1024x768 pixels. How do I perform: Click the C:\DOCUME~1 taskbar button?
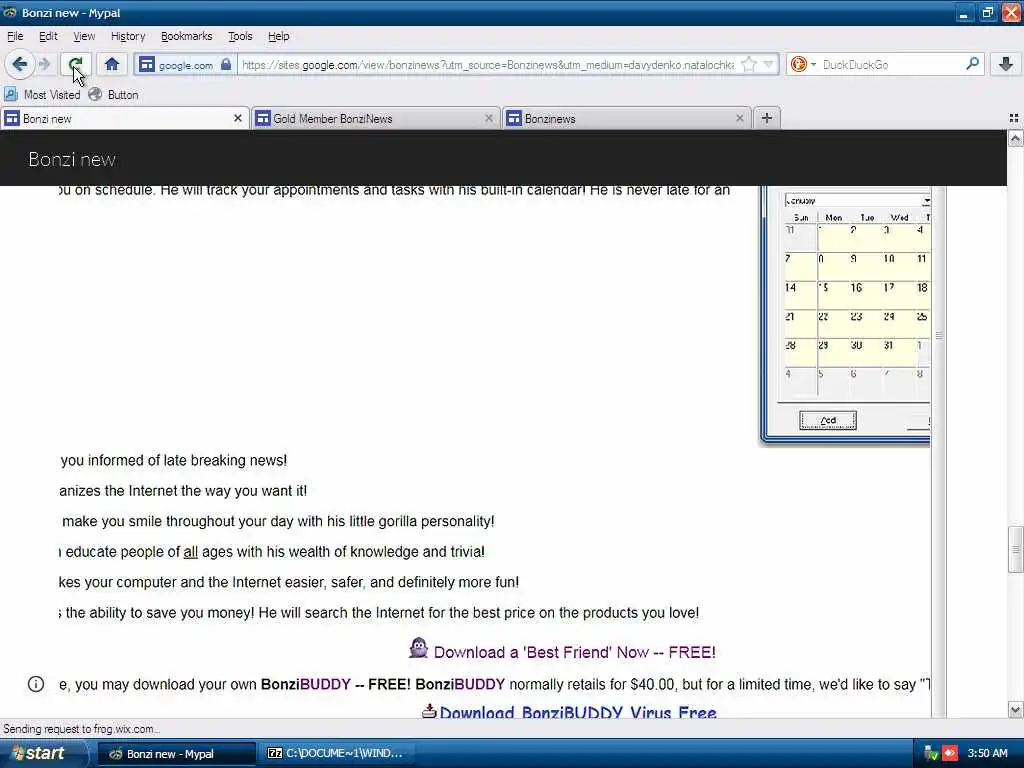click(336, 754)
